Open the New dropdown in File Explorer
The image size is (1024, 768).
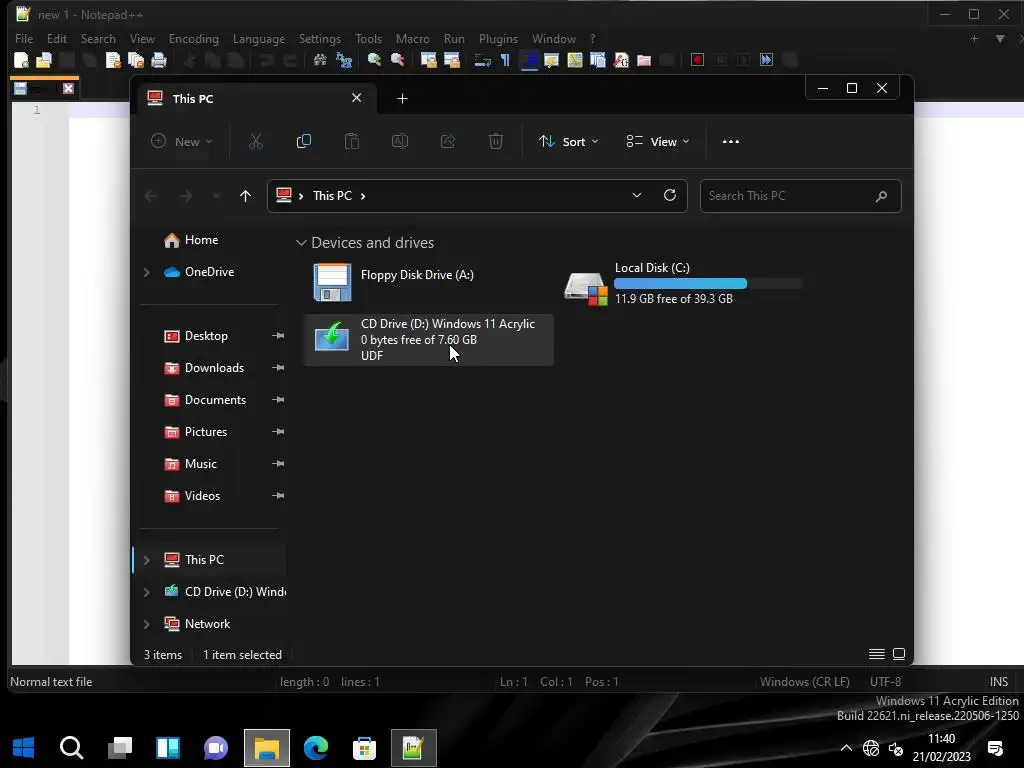[x=182, y=142]
